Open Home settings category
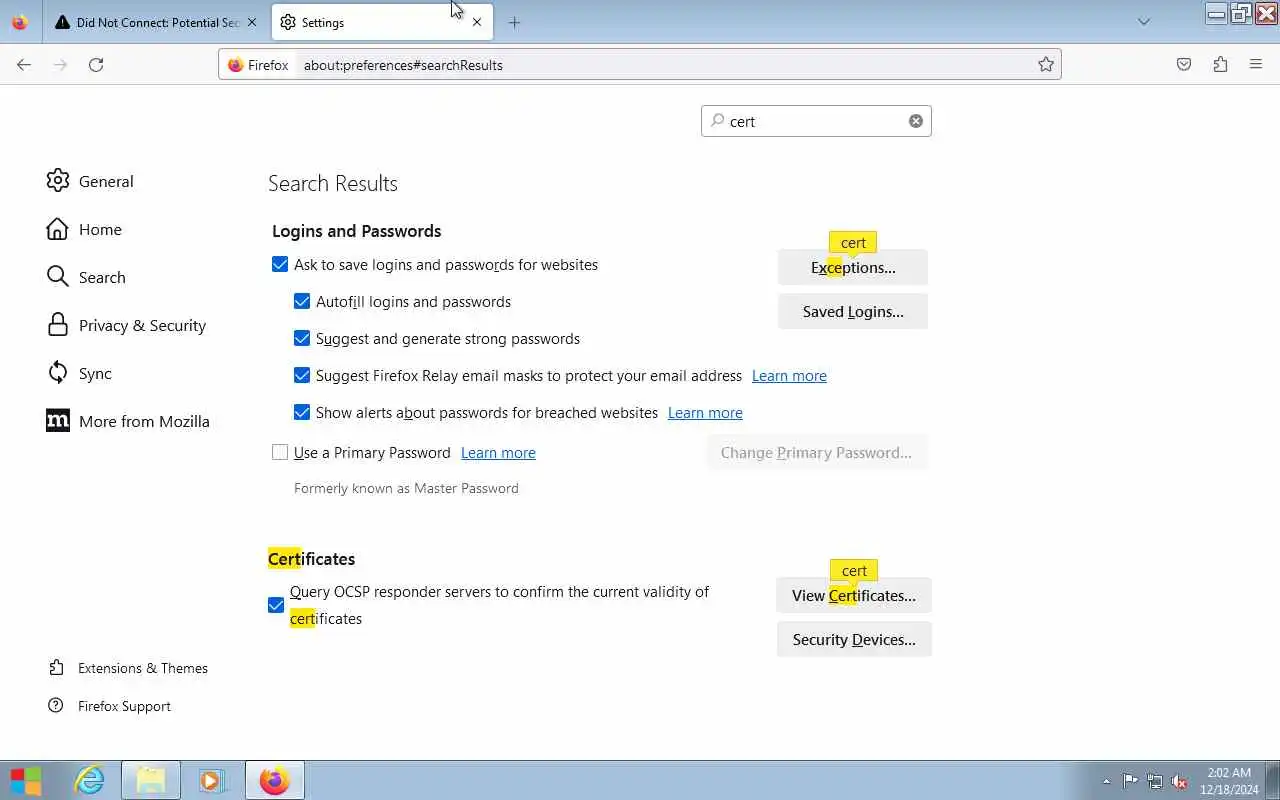 [x=84, y=229]
